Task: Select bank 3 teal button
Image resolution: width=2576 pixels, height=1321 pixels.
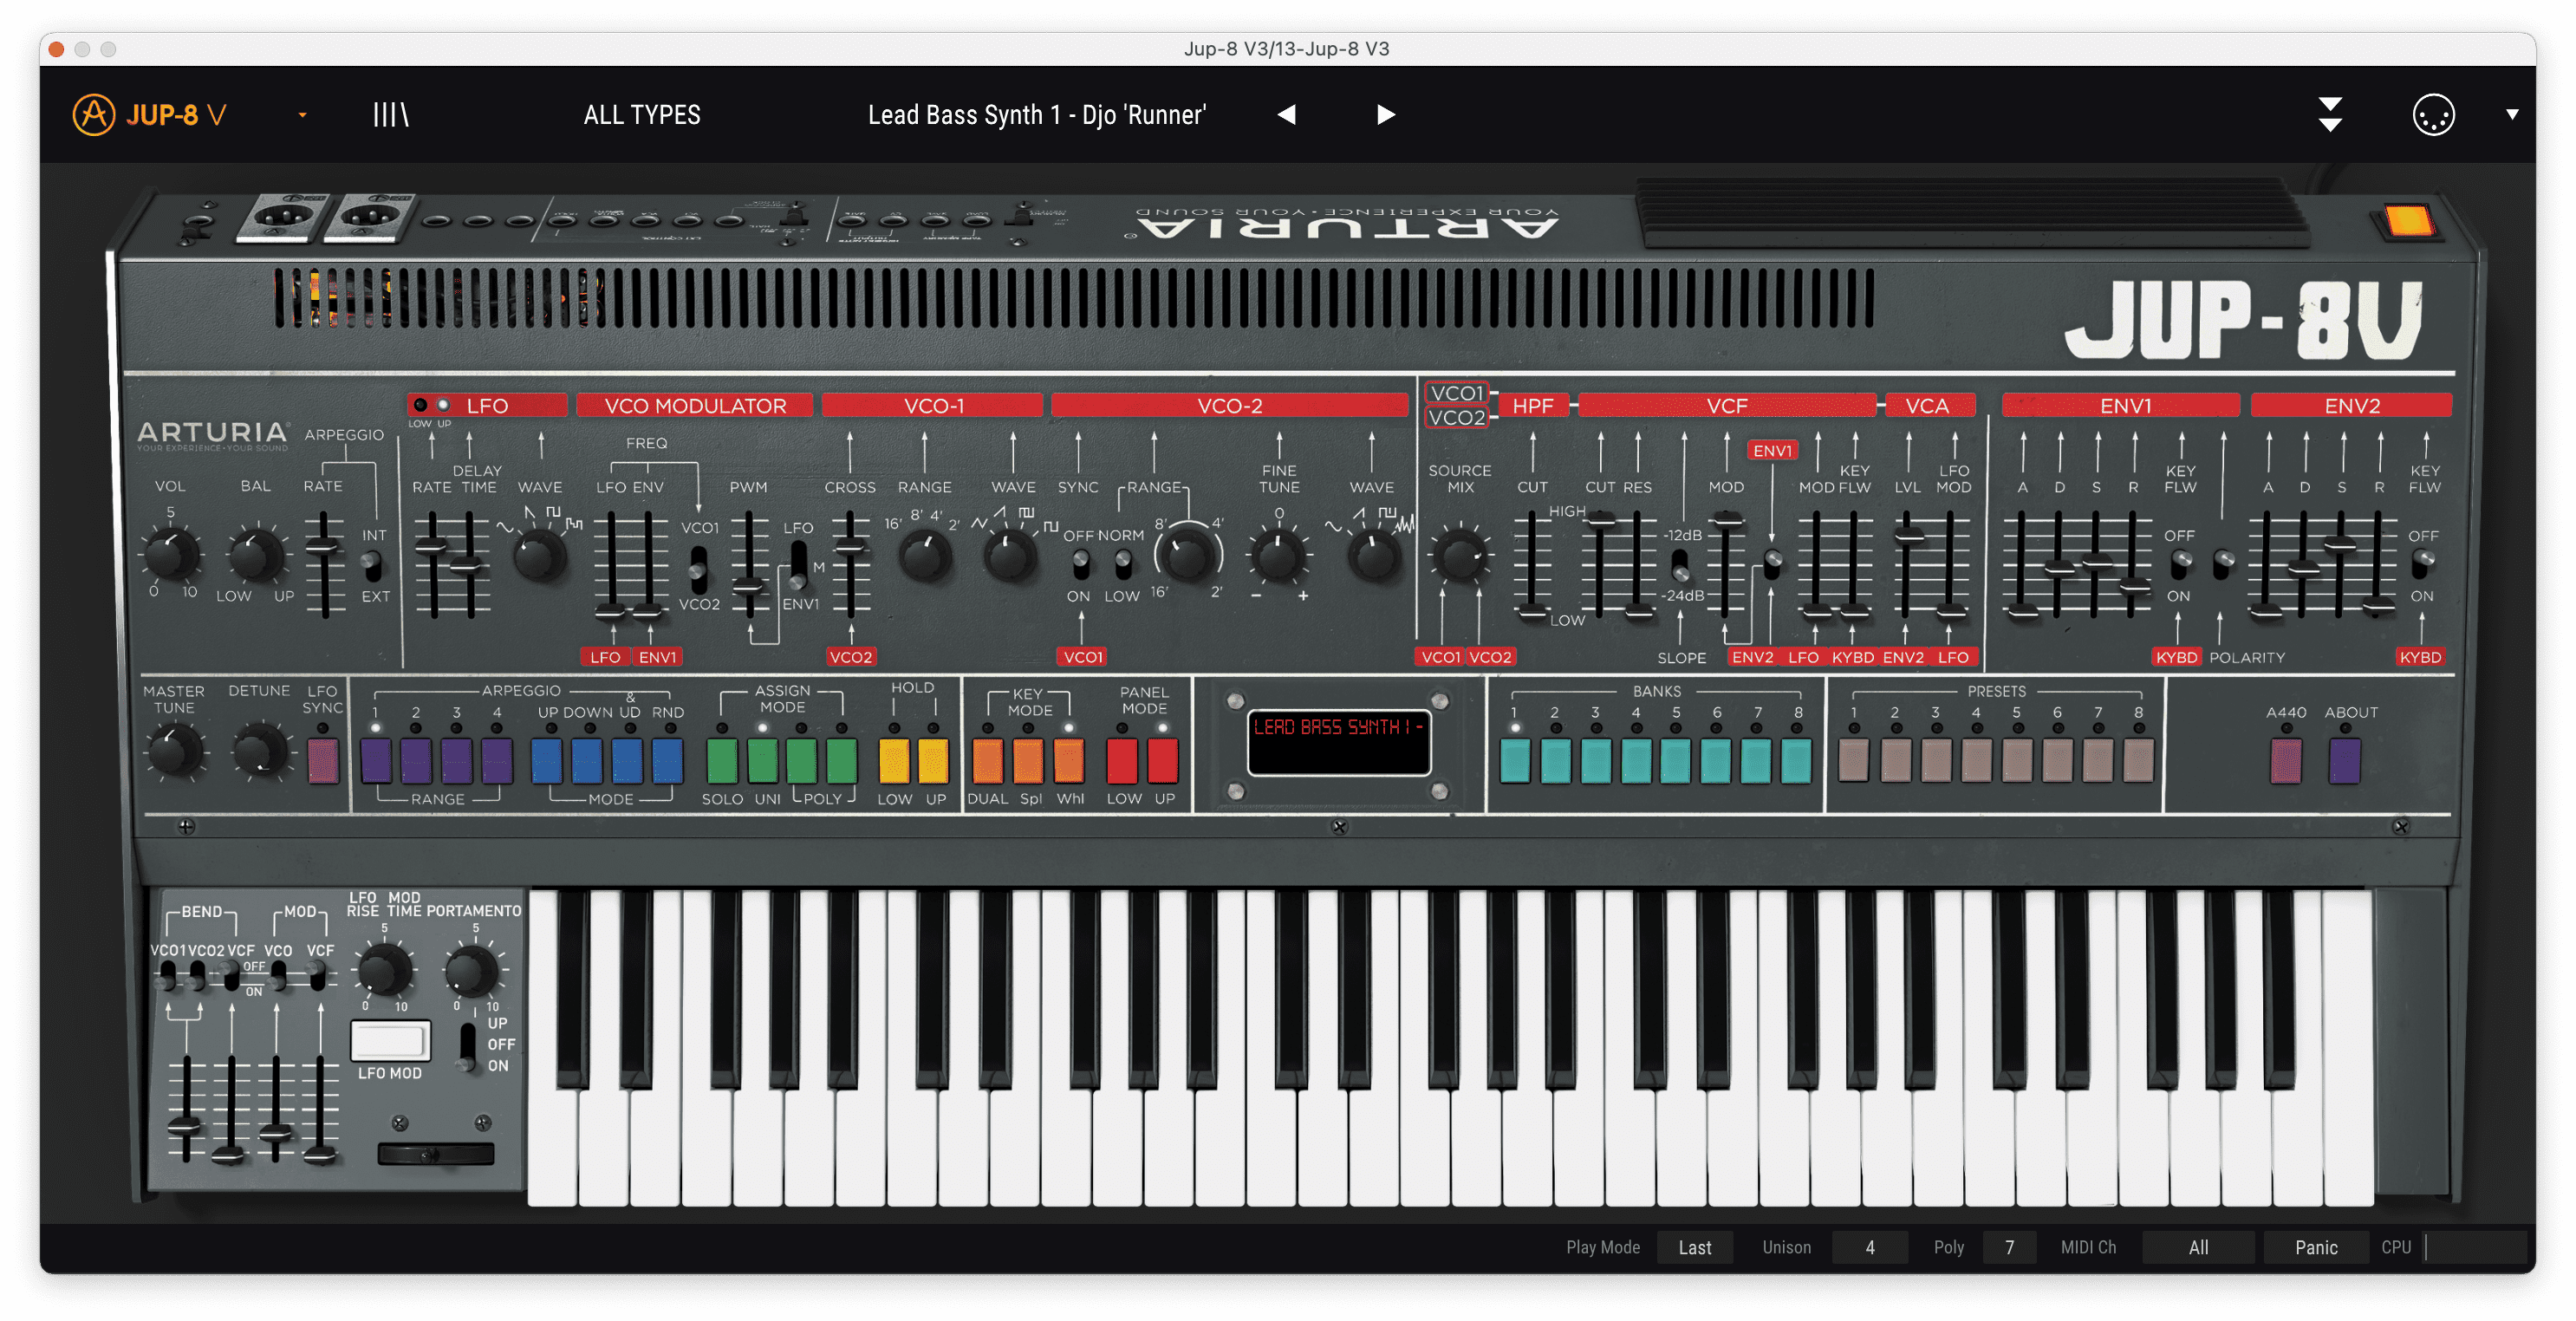Action: click(1595, 762)
